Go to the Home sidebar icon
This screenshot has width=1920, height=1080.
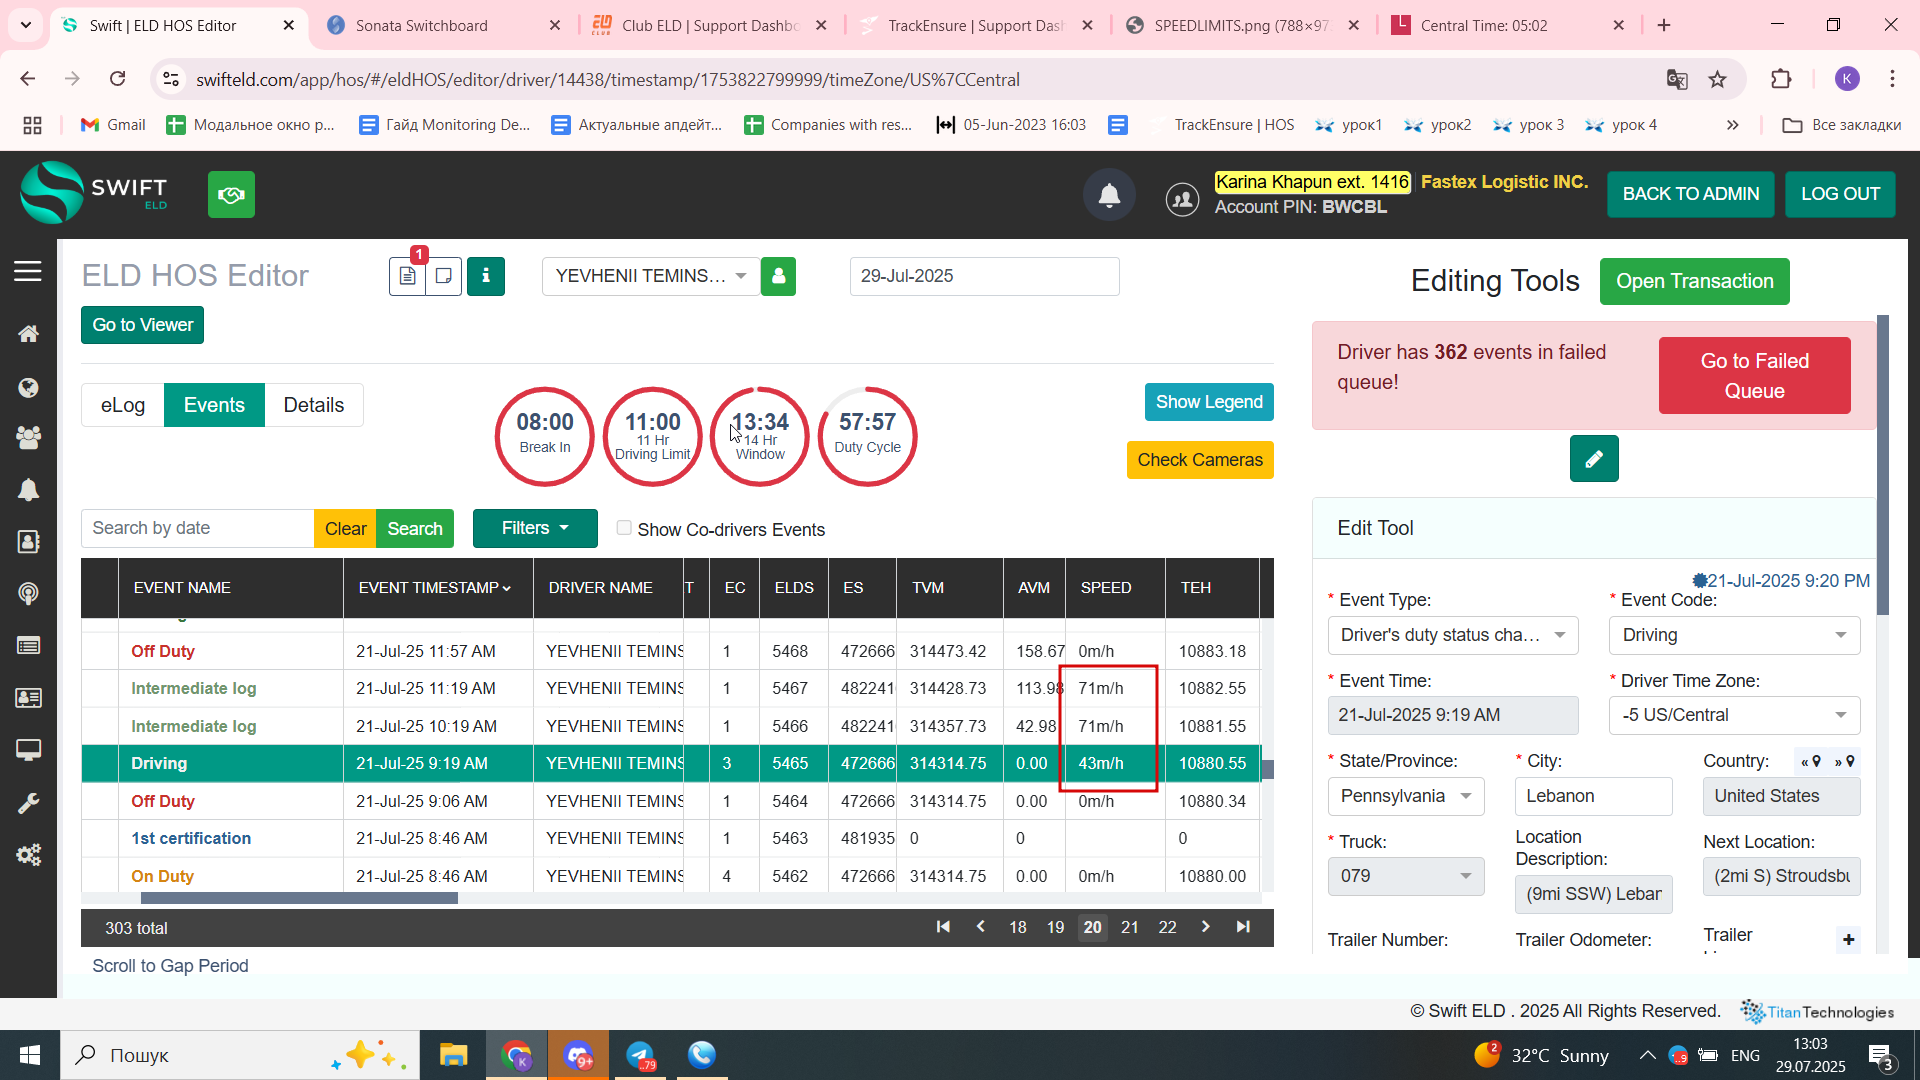click(28, 334)
